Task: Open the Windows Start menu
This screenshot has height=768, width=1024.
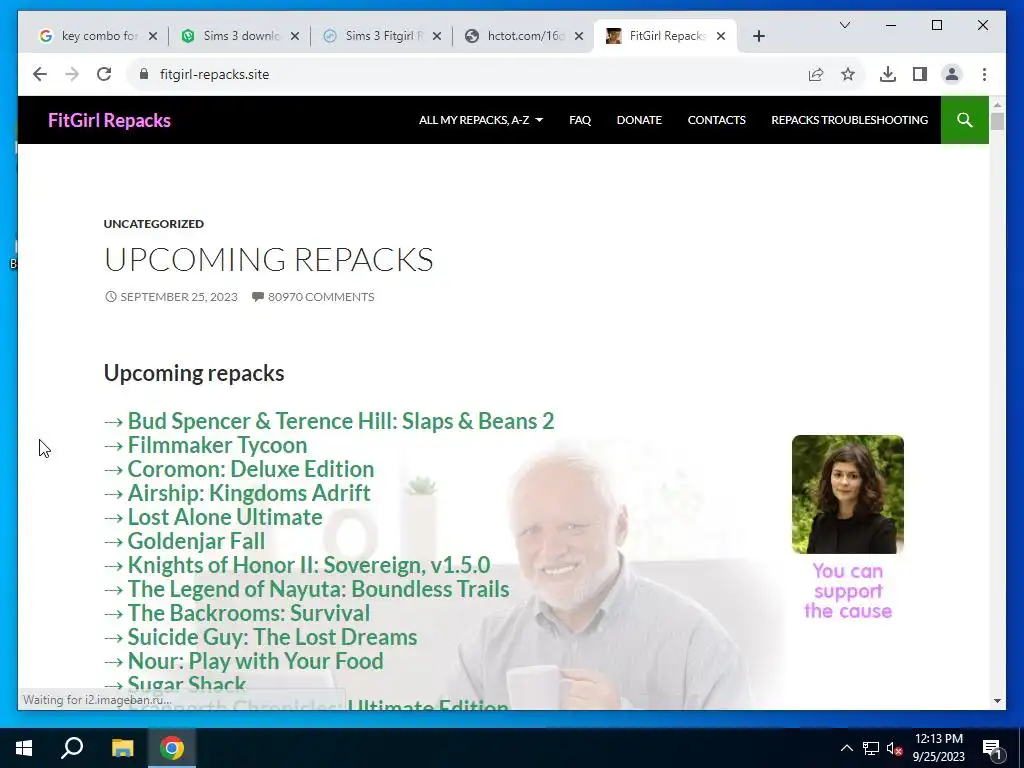Action: 24,748
